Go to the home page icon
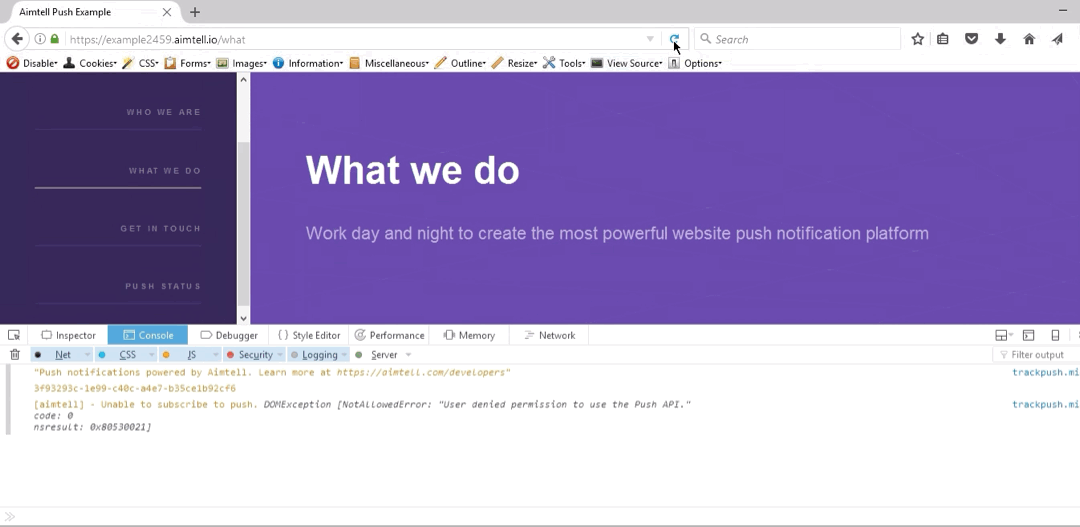 tap(1029, 39)
